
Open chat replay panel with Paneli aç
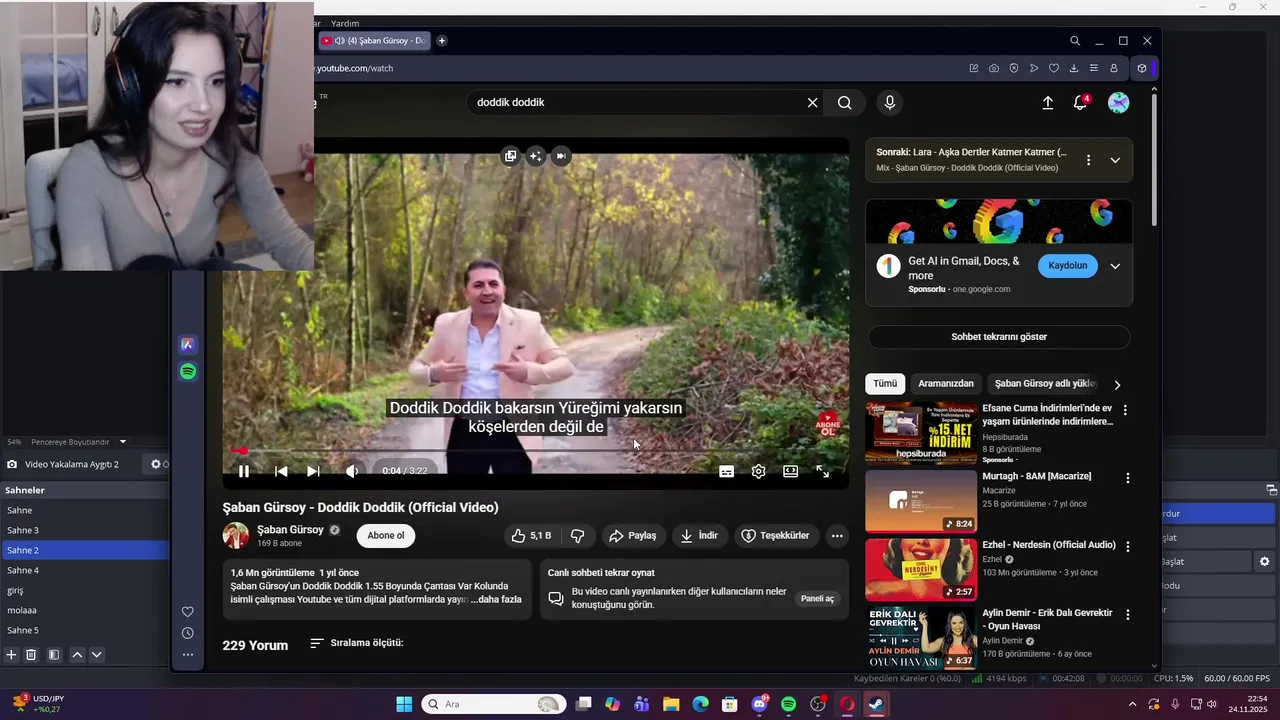click(x=817, y=599)
